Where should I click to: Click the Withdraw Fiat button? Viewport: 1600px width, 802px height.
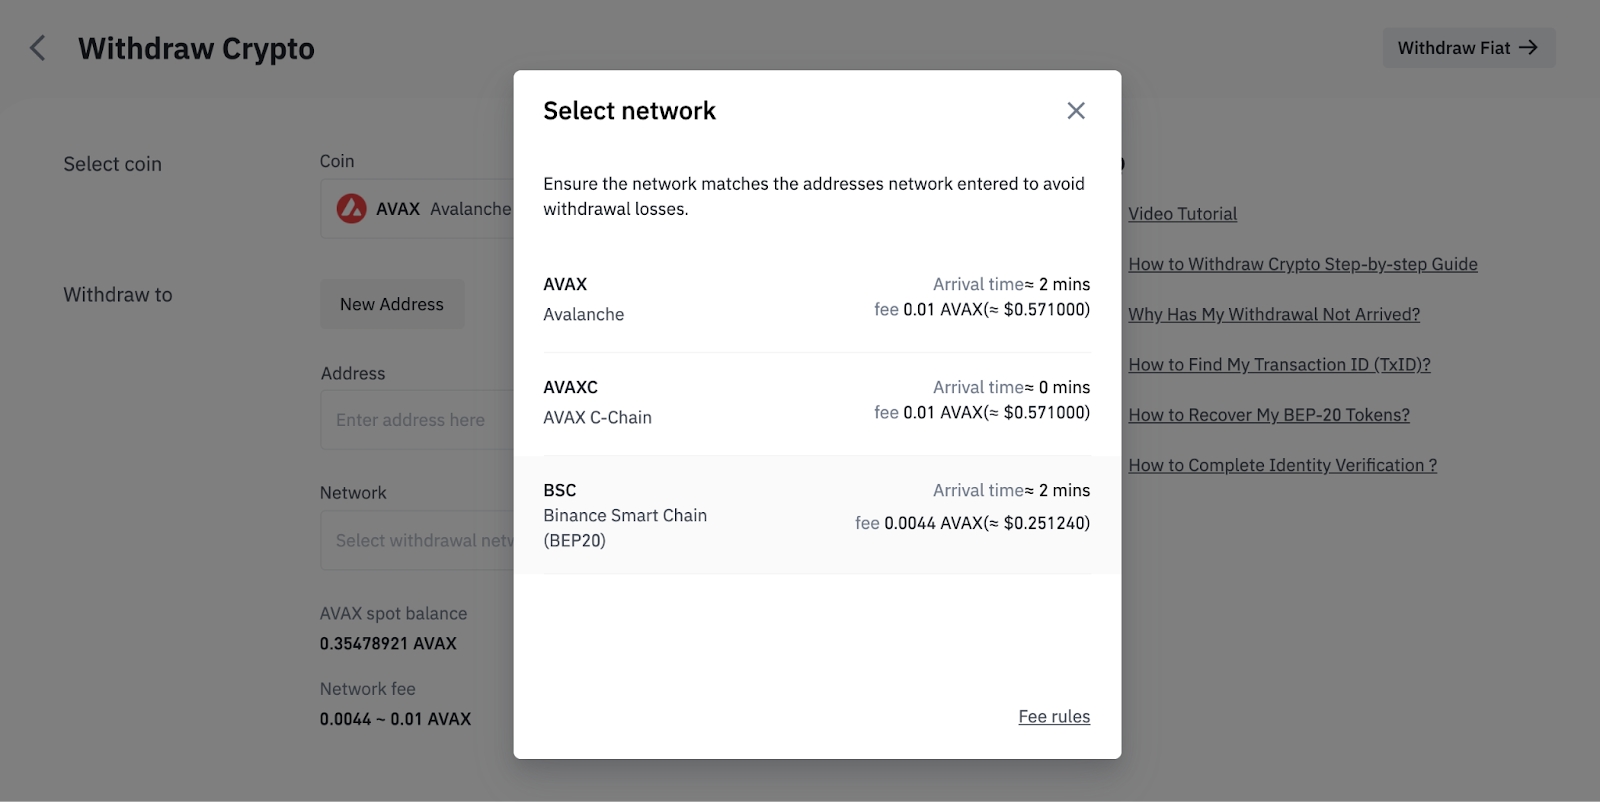tap(1467, 48)
